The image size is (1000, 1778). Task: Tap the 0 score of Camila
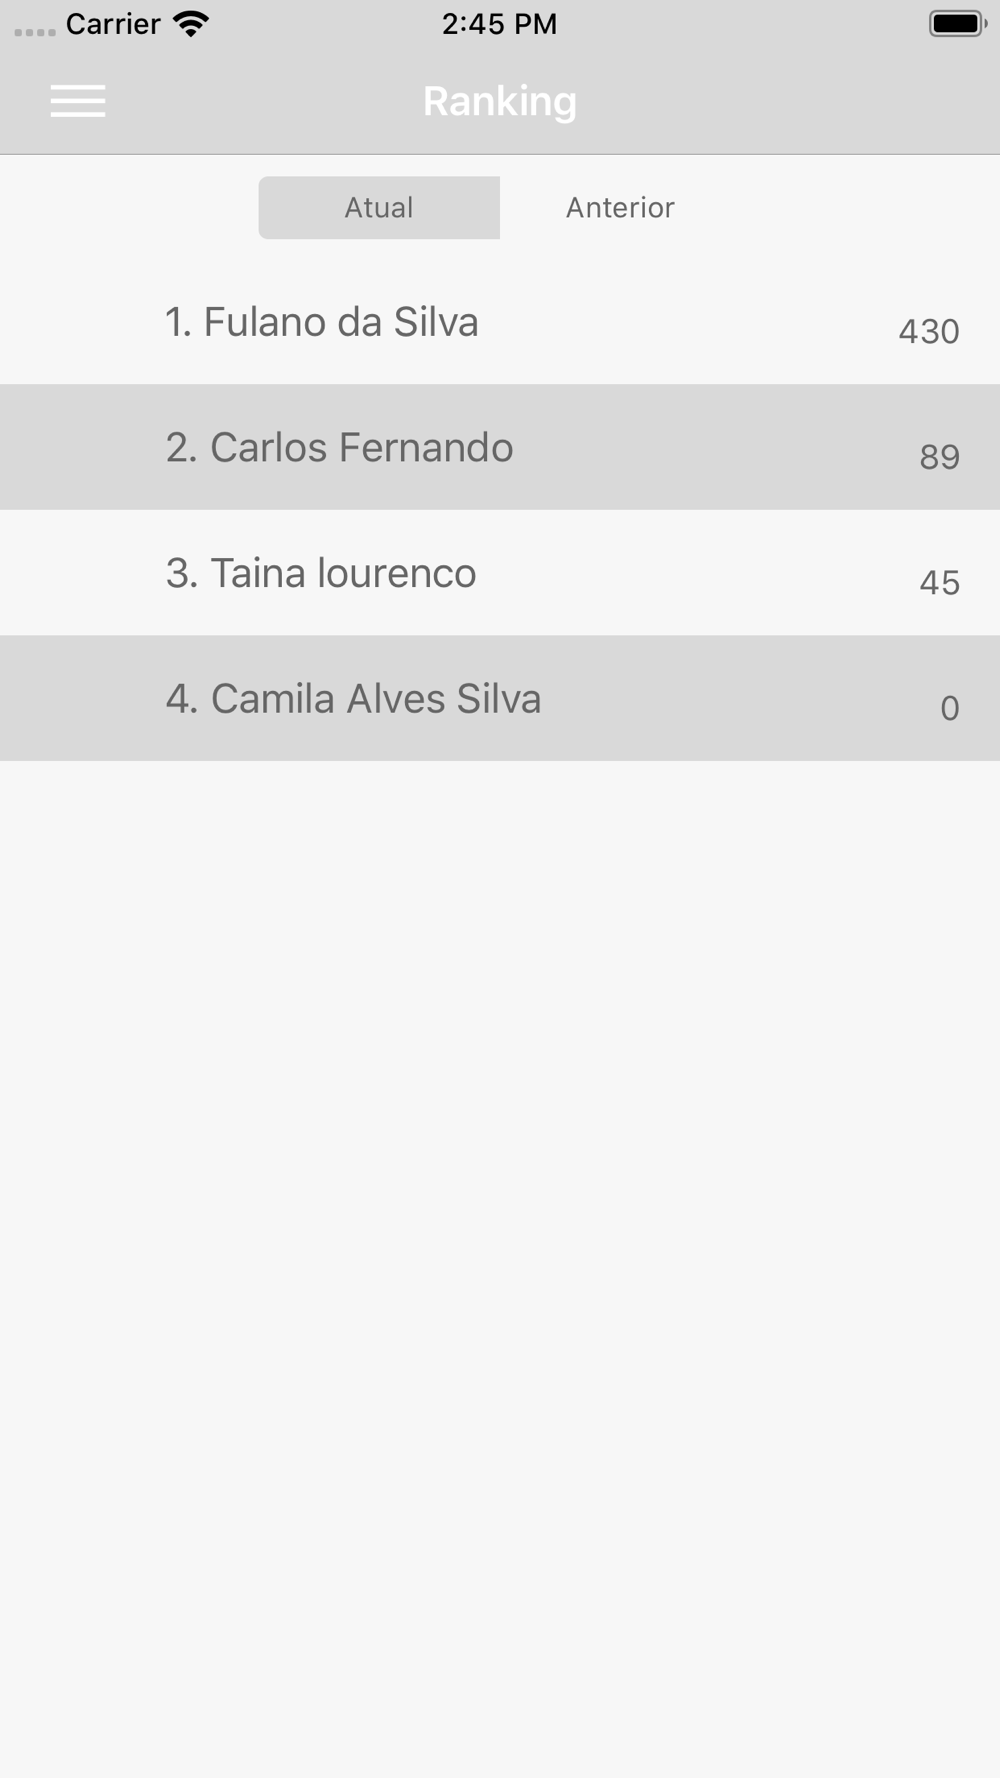[x=950, y=708]
